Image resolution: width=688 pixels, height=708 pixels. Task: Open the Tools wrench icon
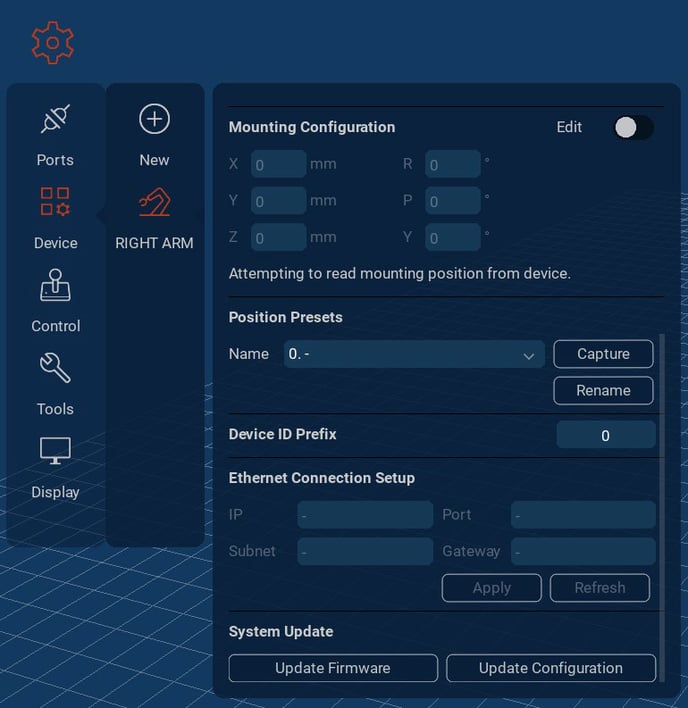point(55,368)
